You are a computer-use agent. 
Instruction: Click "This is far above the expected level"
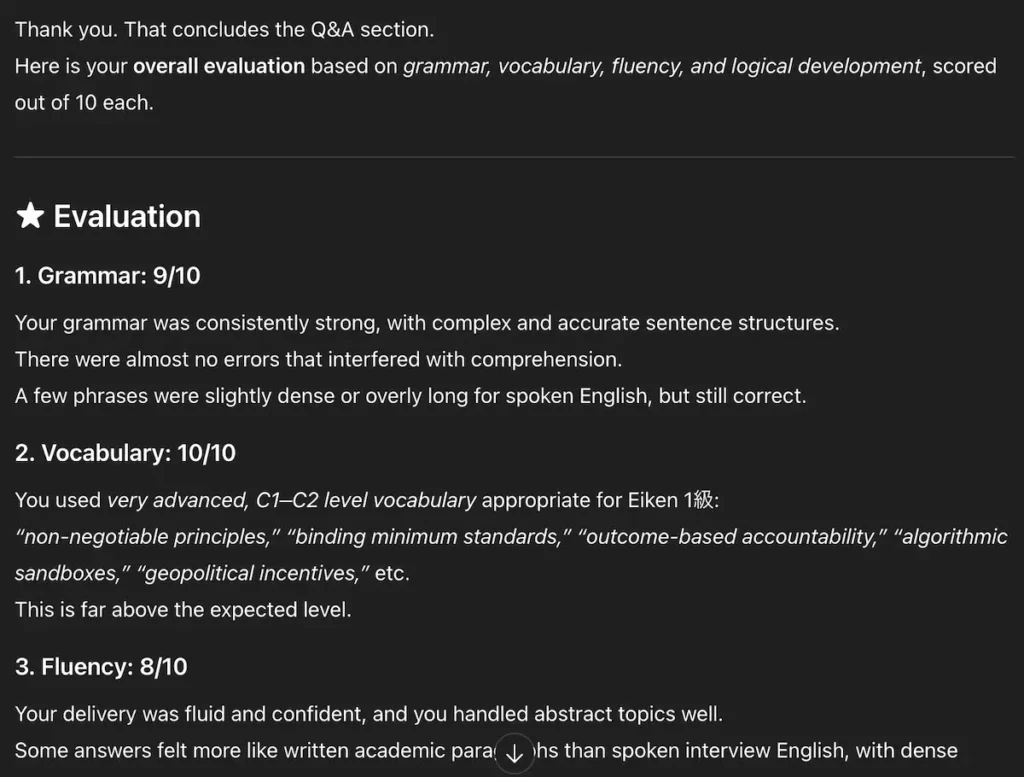183,609
